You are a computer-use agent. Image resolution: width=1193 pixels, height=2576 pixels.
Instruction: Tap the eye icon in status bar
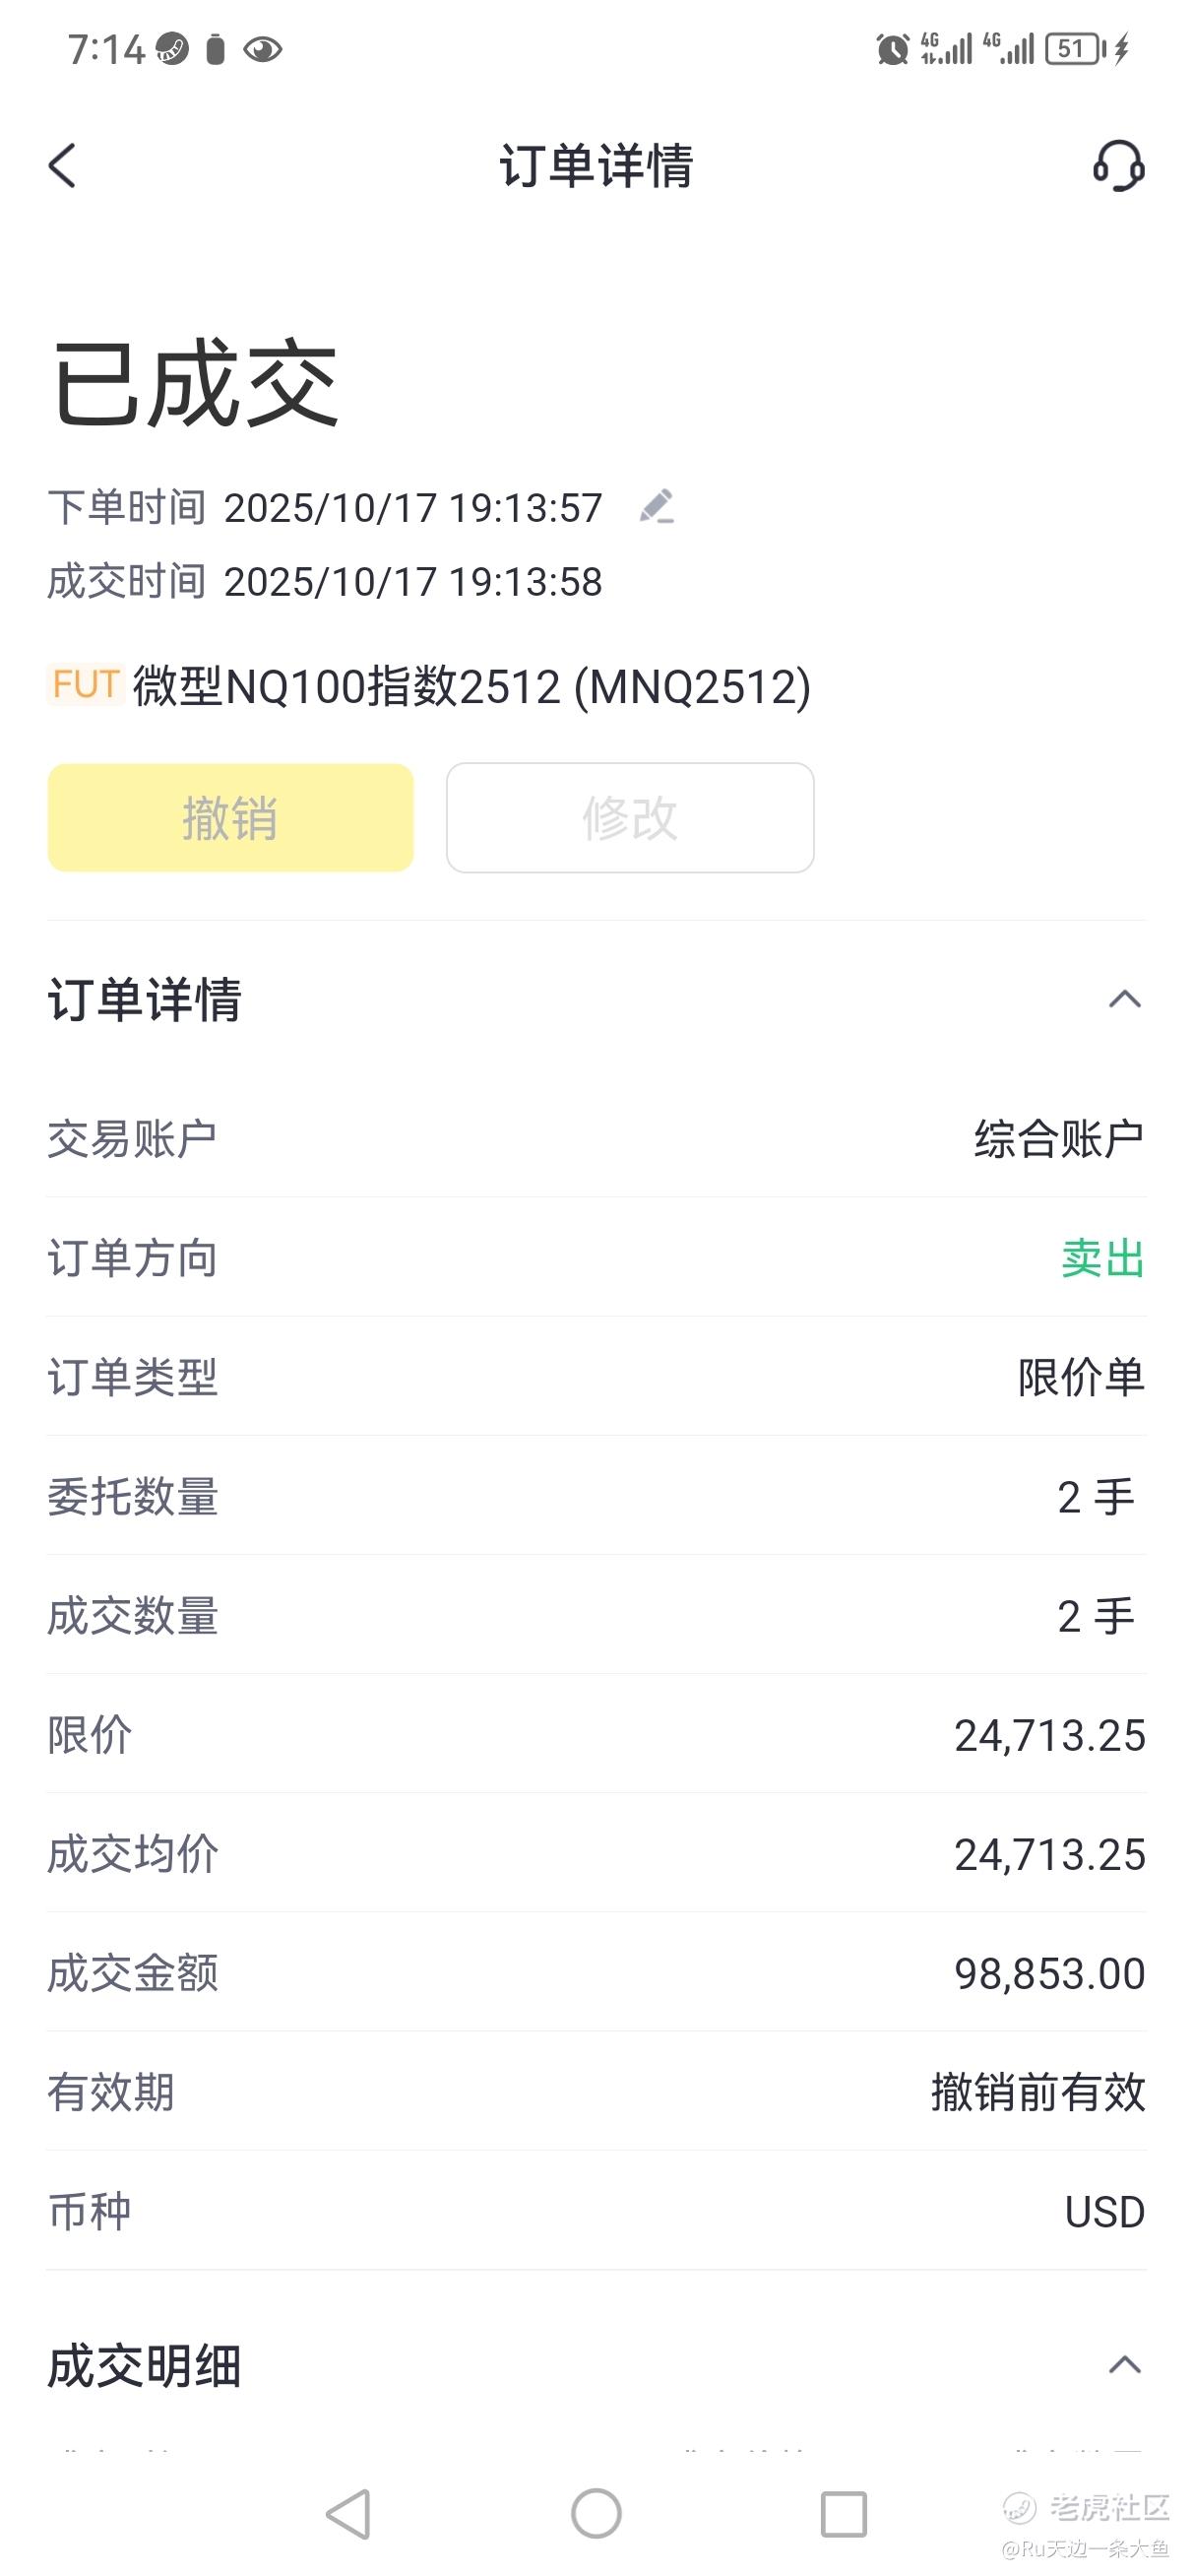[262, 49]
